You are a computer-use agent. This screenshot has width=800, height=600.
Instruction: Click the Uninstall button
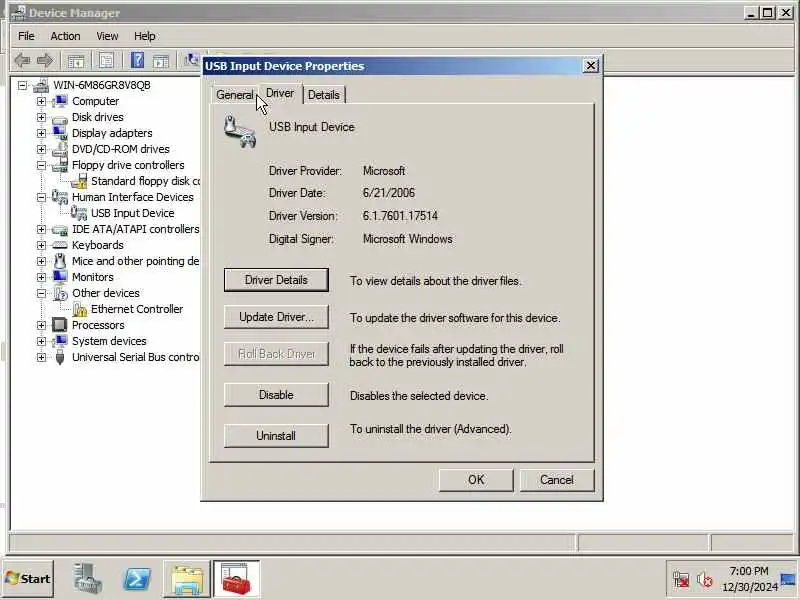click(x=276, y=436)
